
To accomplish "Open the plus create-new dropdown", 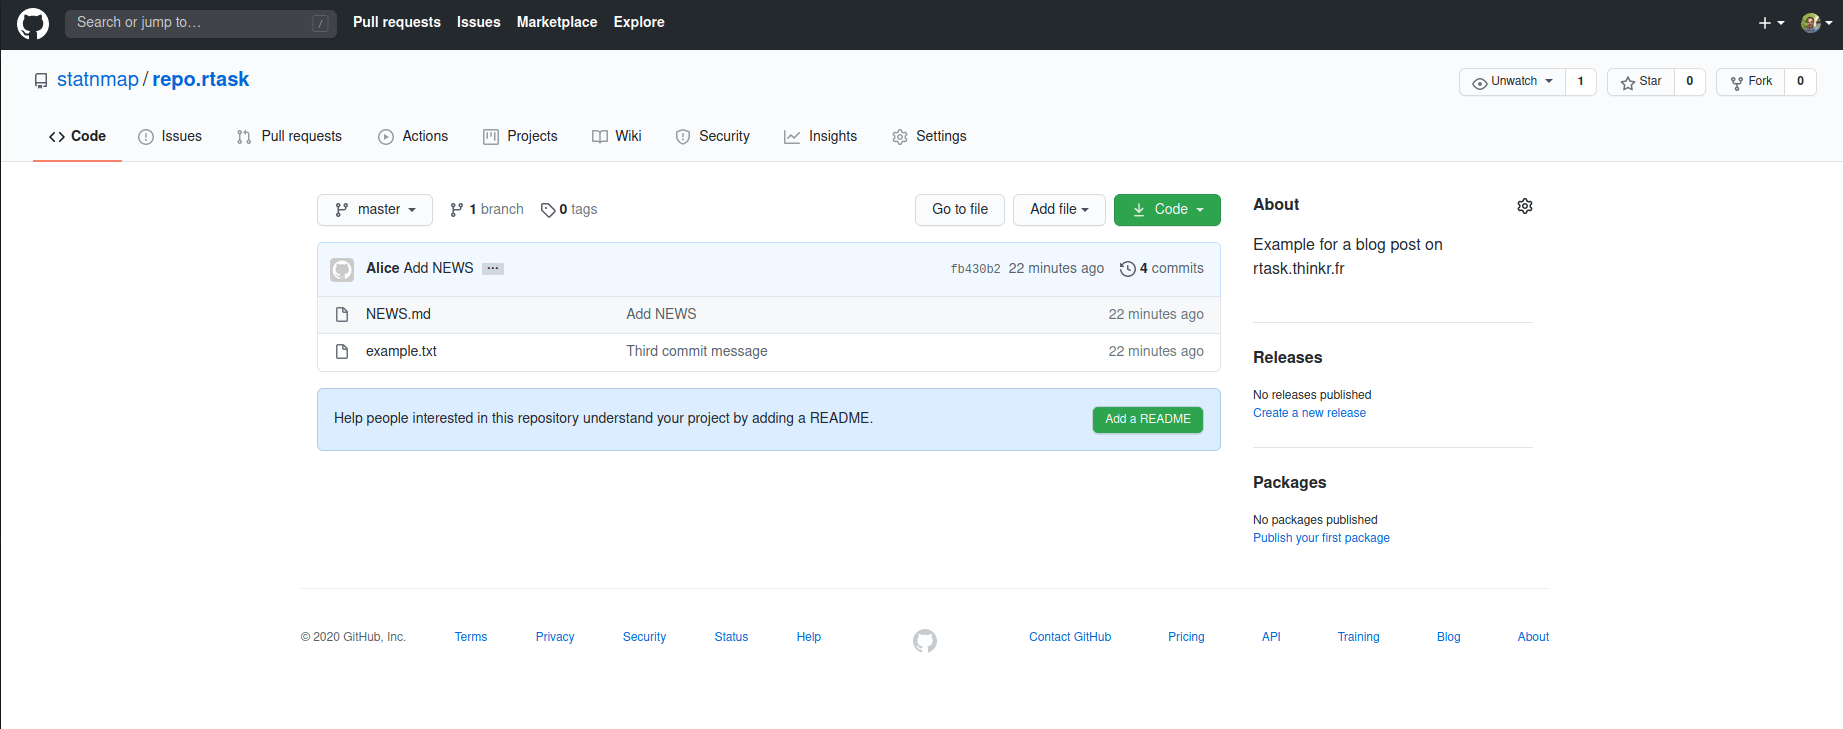I will 1771,23.
